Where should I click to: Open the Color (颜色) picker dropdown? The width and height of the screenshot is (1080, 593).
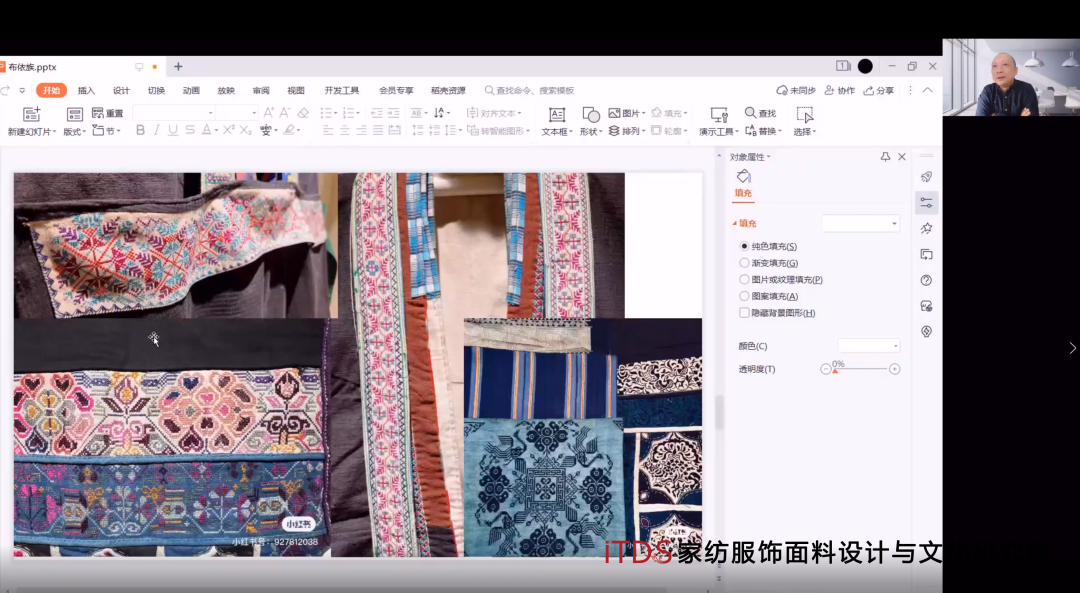[869, 346]
